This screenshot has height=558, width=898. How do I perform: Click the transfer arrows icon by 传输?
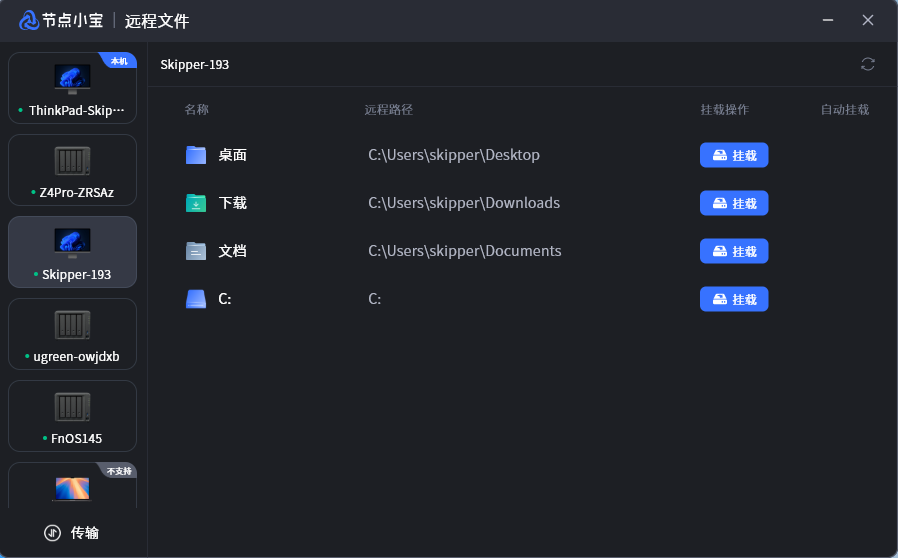[x=53, y=533]
